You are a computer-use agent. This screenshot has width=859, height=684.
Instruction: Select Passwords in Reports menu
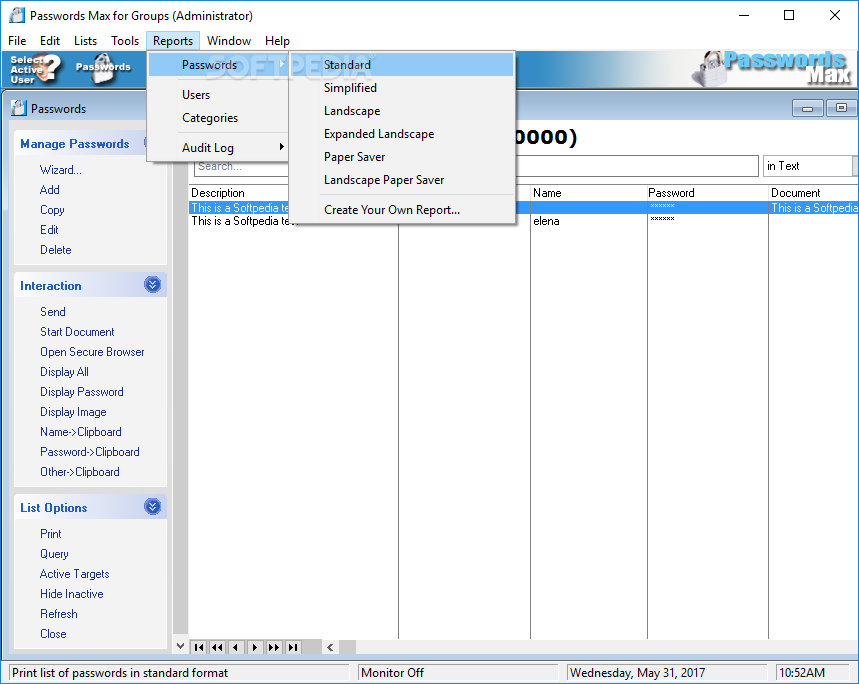pyautogui.click(x=218, y=65)
